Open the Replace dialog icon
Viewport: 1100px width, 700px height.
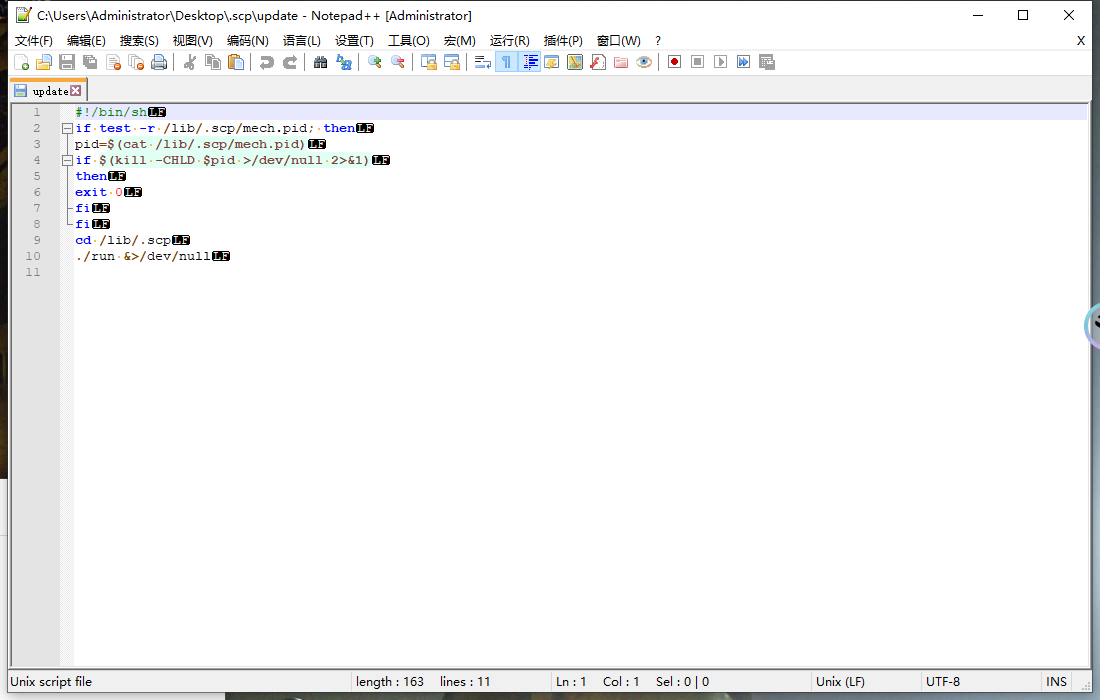coord(344,62)
